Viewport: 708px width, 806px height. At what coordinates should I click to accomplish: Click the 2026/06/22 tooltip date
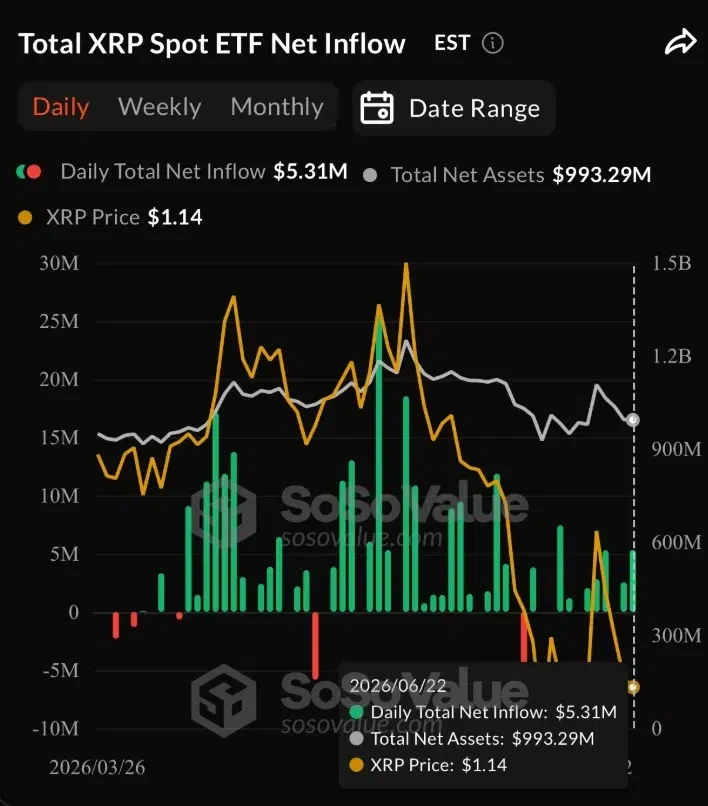(x=398, y=685)
